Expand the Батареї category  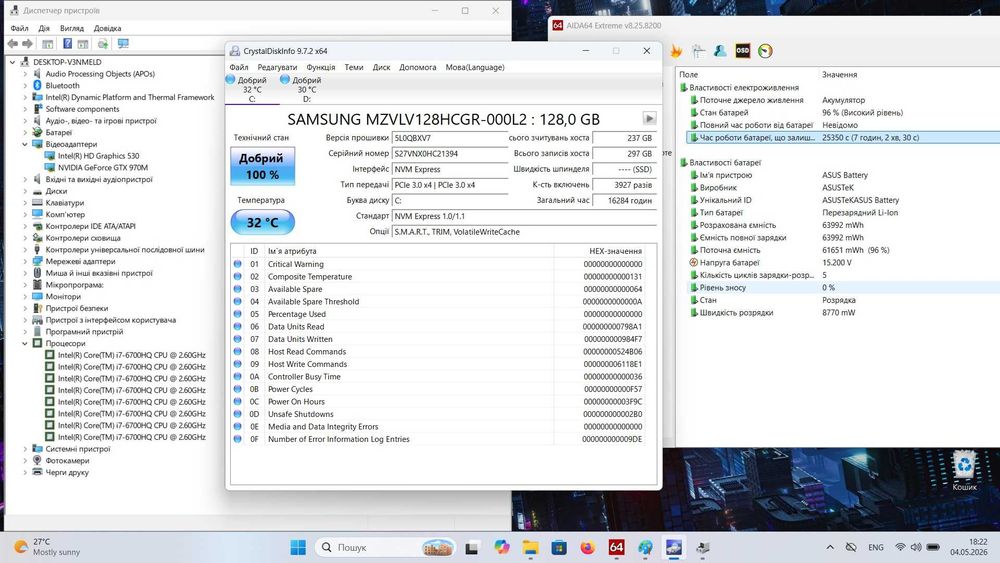25,133
